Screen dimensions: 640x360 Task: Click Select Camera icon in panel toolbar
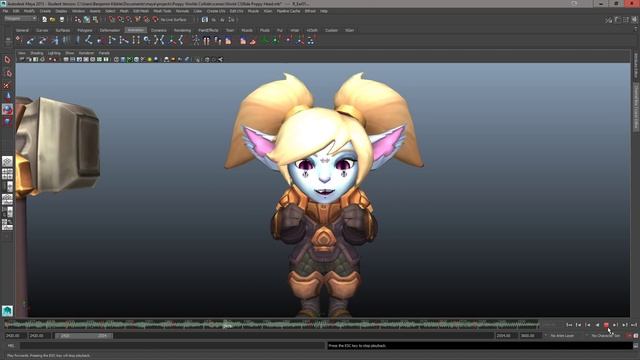coord(22,60)
